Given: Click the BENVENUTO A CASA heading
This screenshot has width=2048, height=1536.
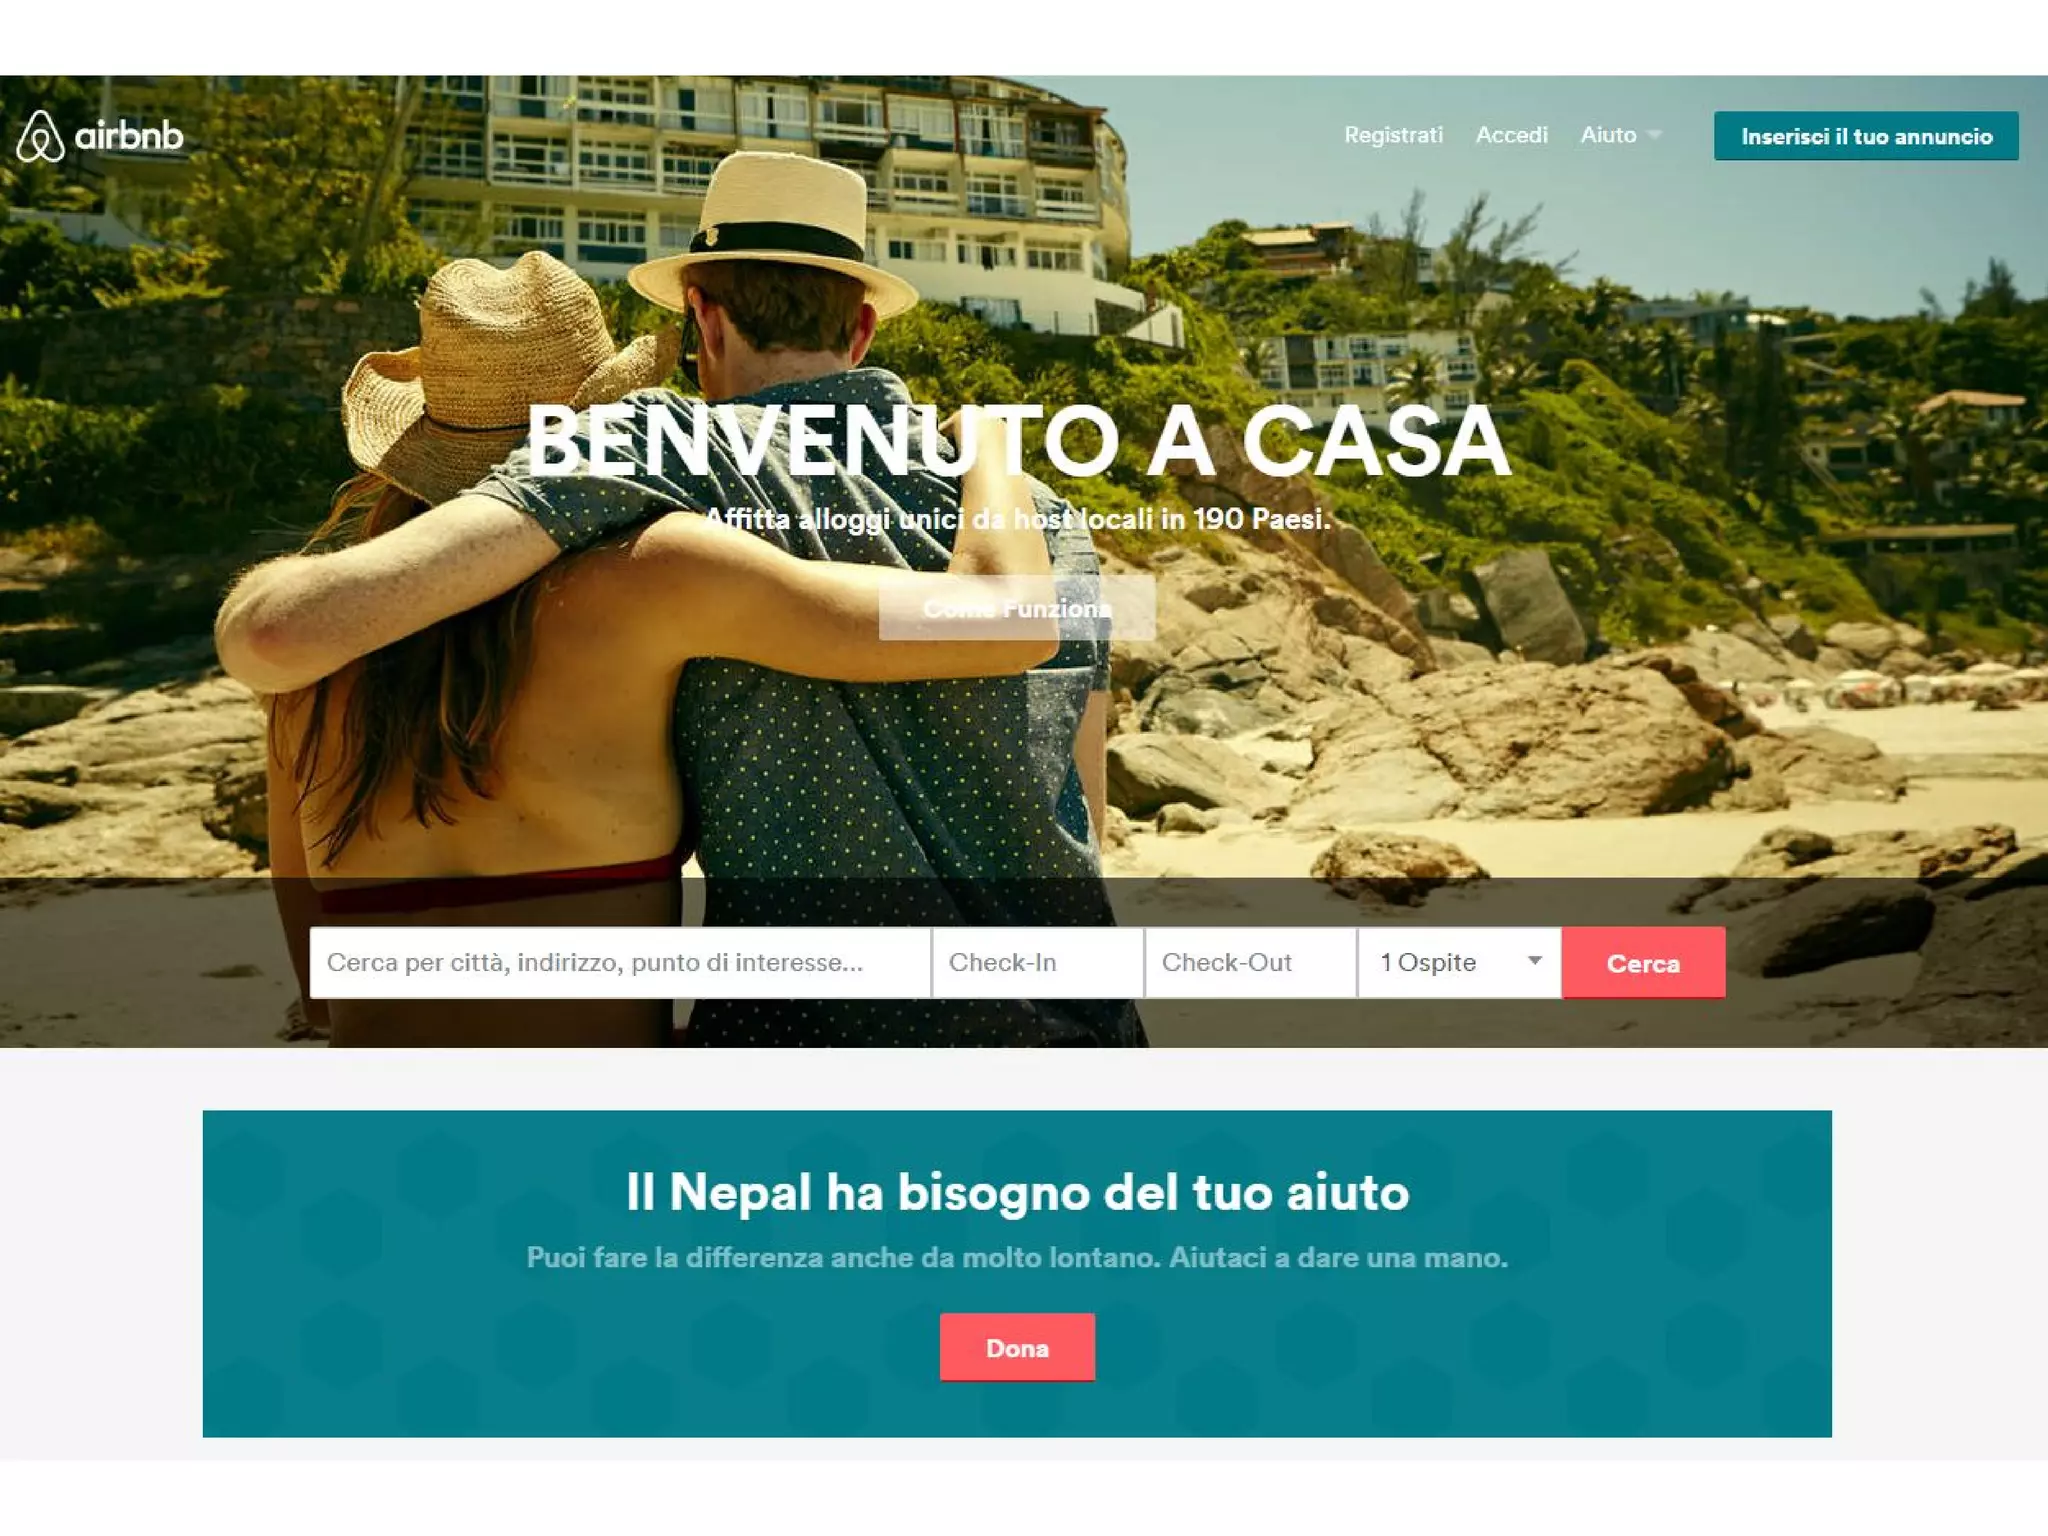Looking at the screenshot, I should click(x=1017, y=440).
